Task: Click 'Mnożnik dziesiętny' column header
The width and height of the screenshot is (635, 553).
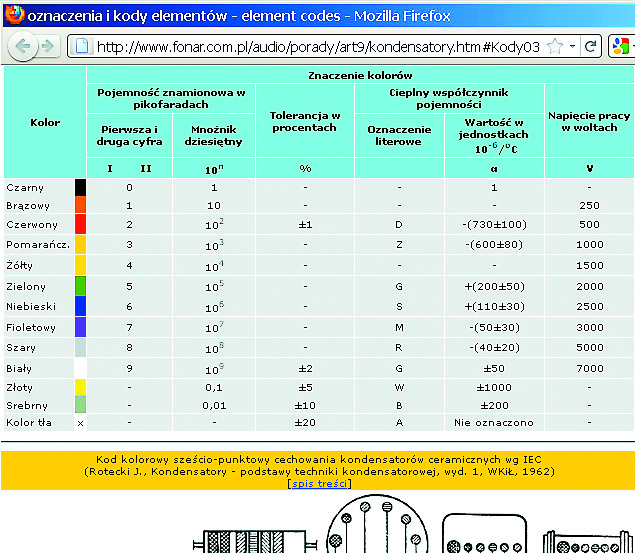Action: pos(213,136)
